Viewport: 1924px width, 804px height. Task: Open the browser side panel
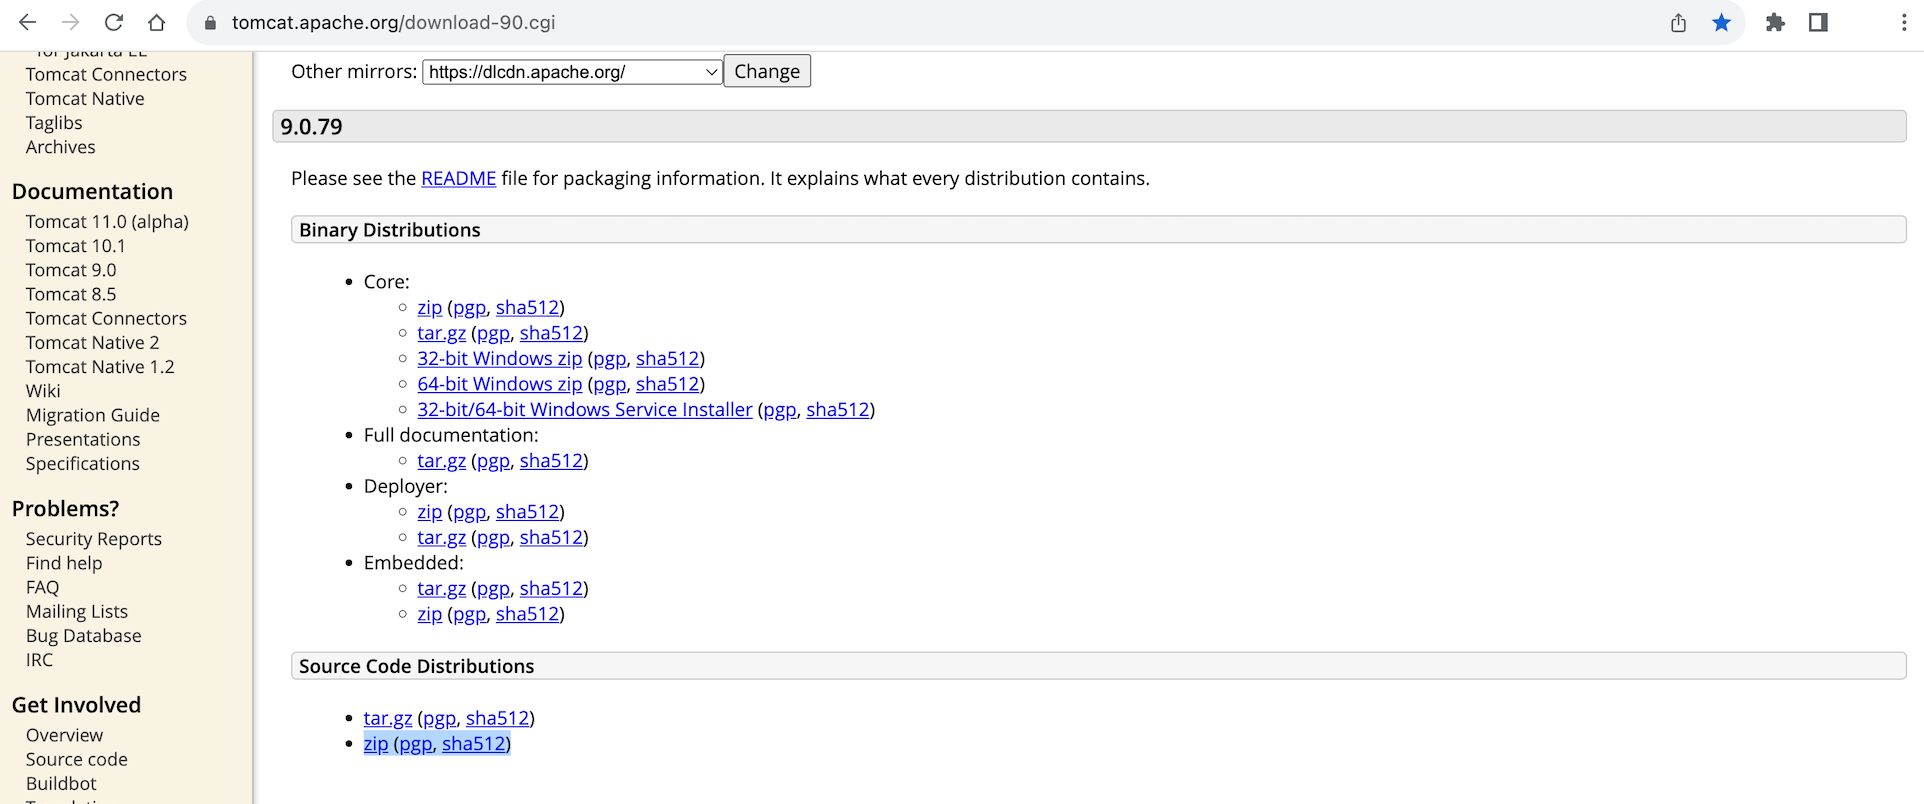[x=1818, y=22]
